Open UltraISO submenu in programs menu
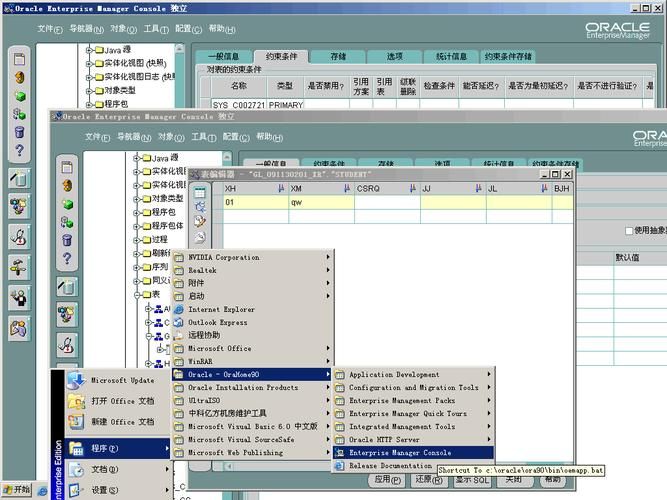This screenshot has width=667, height=500. (x=253, y=400)
